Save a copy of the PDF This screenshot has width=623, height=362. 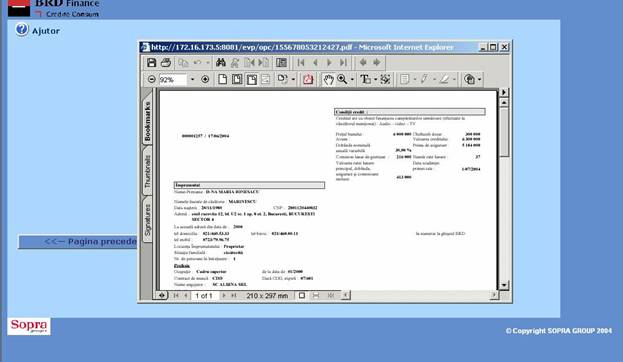151,62
